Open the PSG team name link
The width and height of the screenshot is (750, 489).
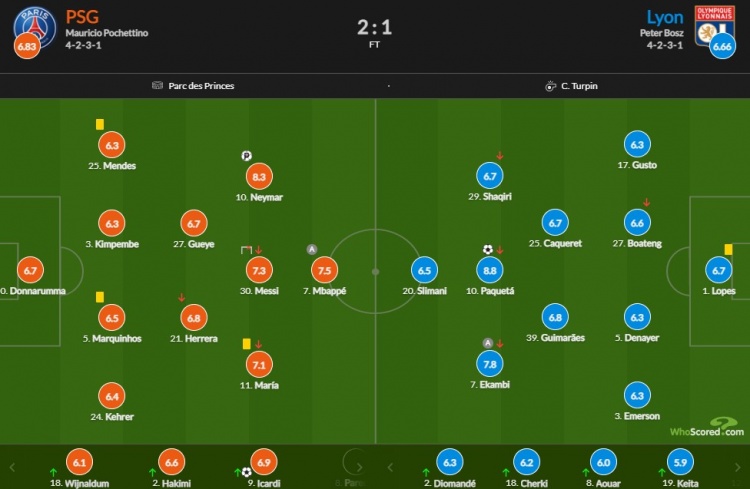coord(82,17)
